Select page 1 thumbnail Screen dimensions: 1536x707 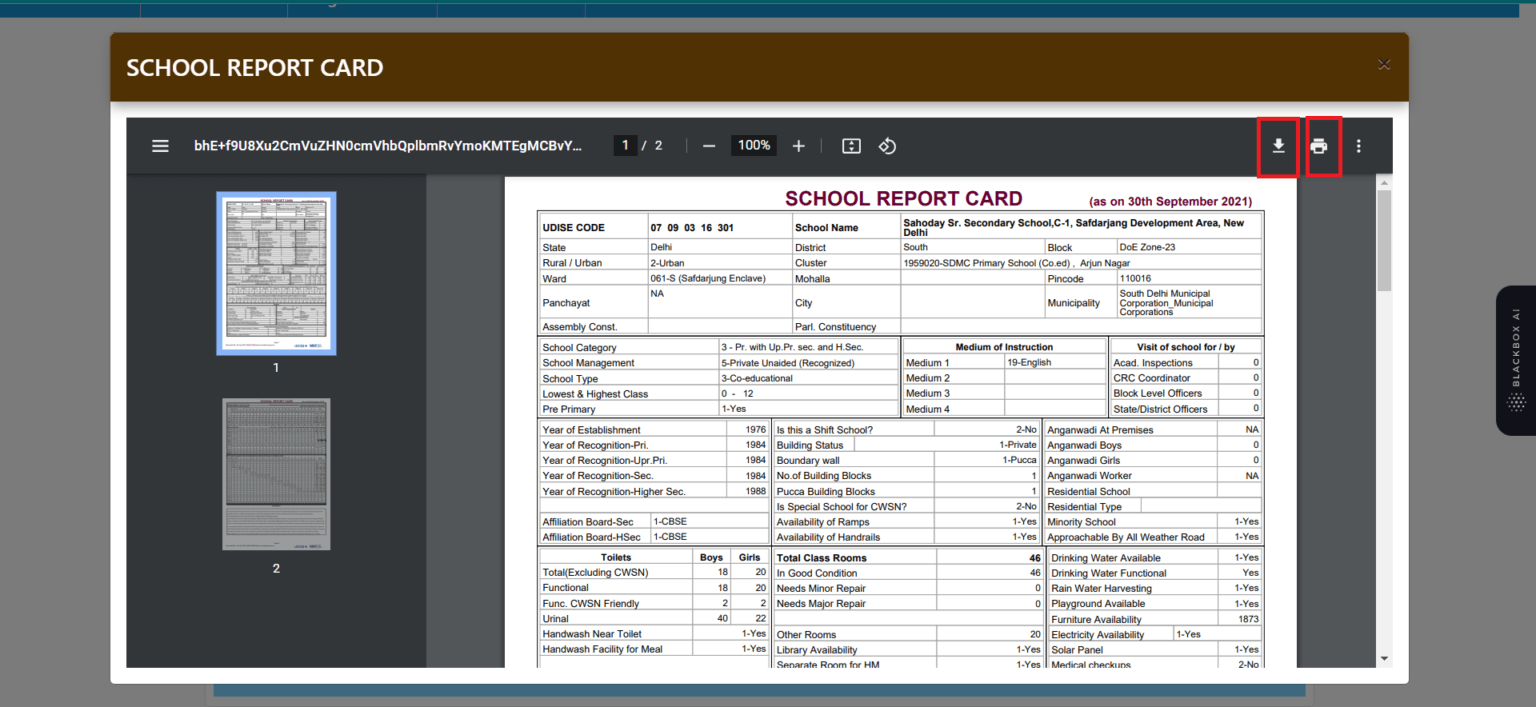[x=276, y=273]
